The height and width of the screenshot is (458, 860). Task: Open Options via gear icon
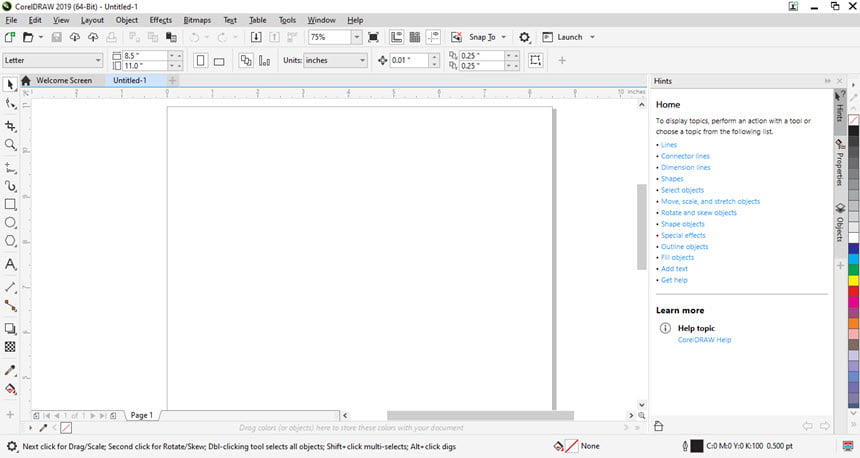click(x=524, y=37)
